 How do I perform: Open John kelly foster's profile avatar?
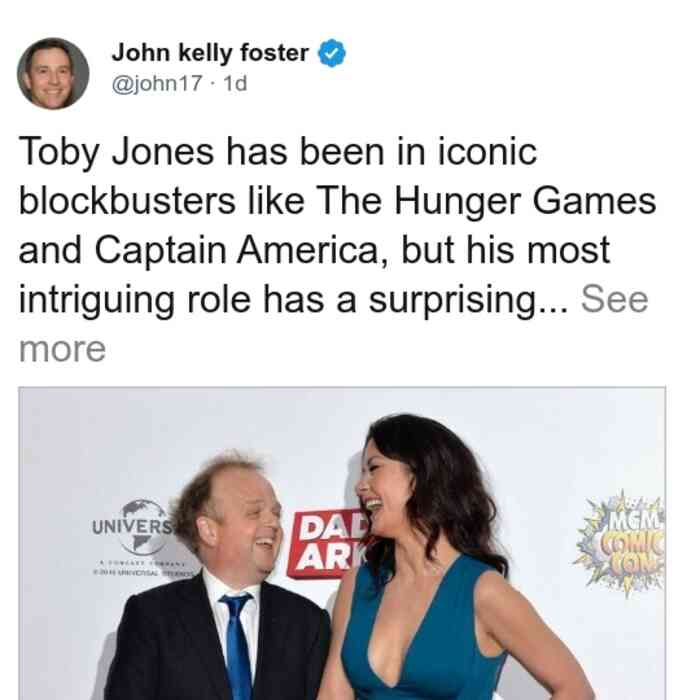pyautogui.click(x=53, y=73)
